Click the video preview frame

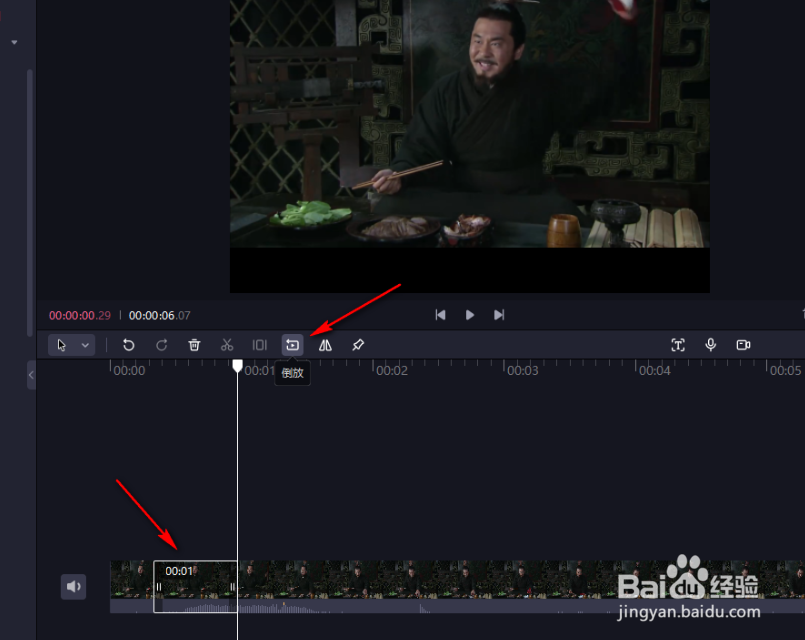(x=470, y=146)
